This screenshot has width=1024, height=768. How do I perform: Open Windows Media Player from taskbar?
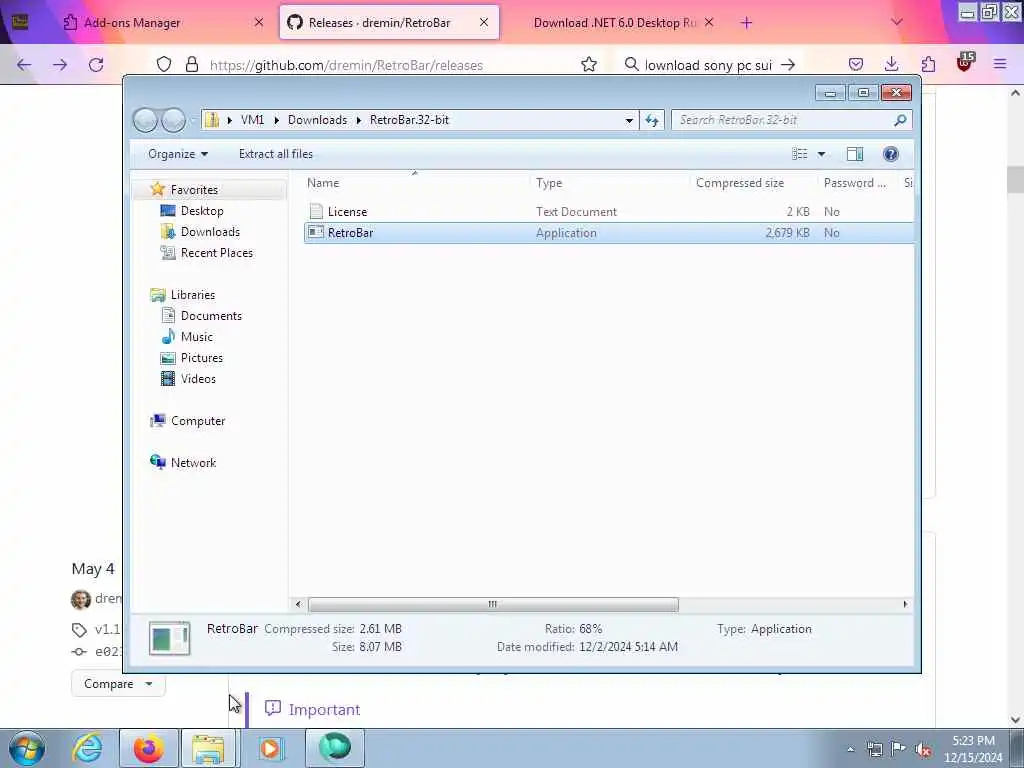coord(270,748)
